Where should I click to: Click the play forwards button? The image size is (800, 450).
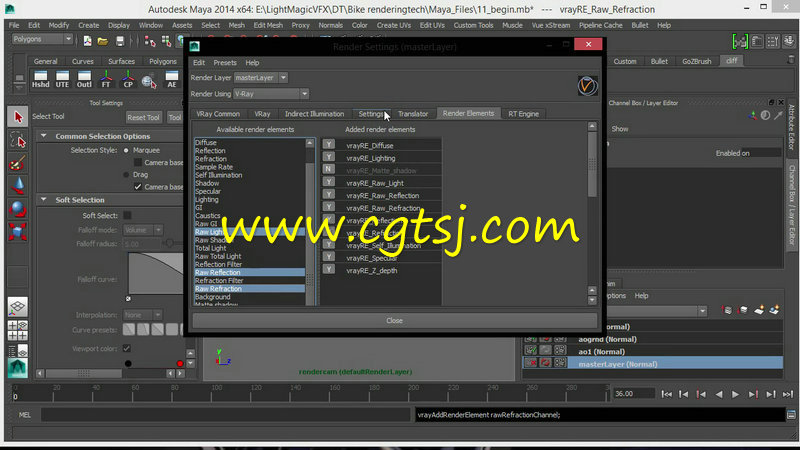point(735,394)
